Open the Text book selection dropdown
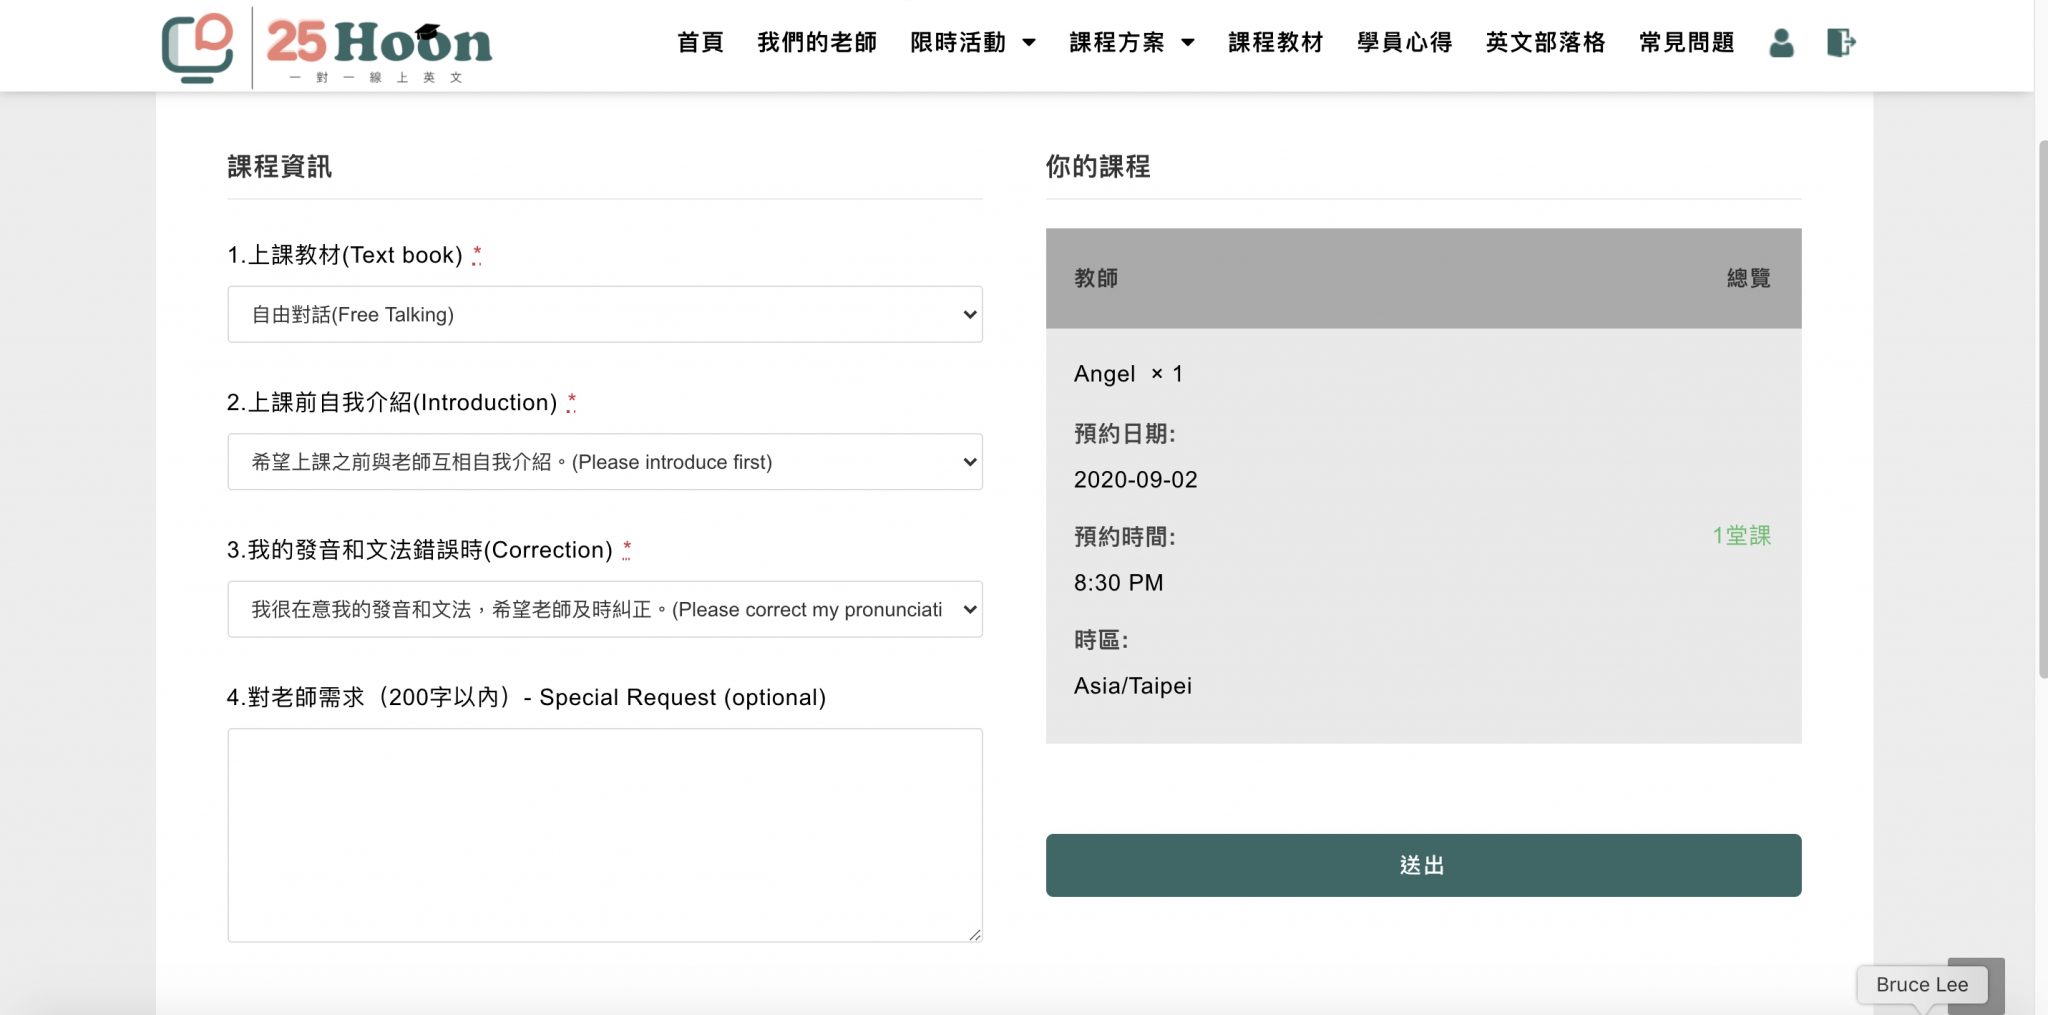 (605, 314)
